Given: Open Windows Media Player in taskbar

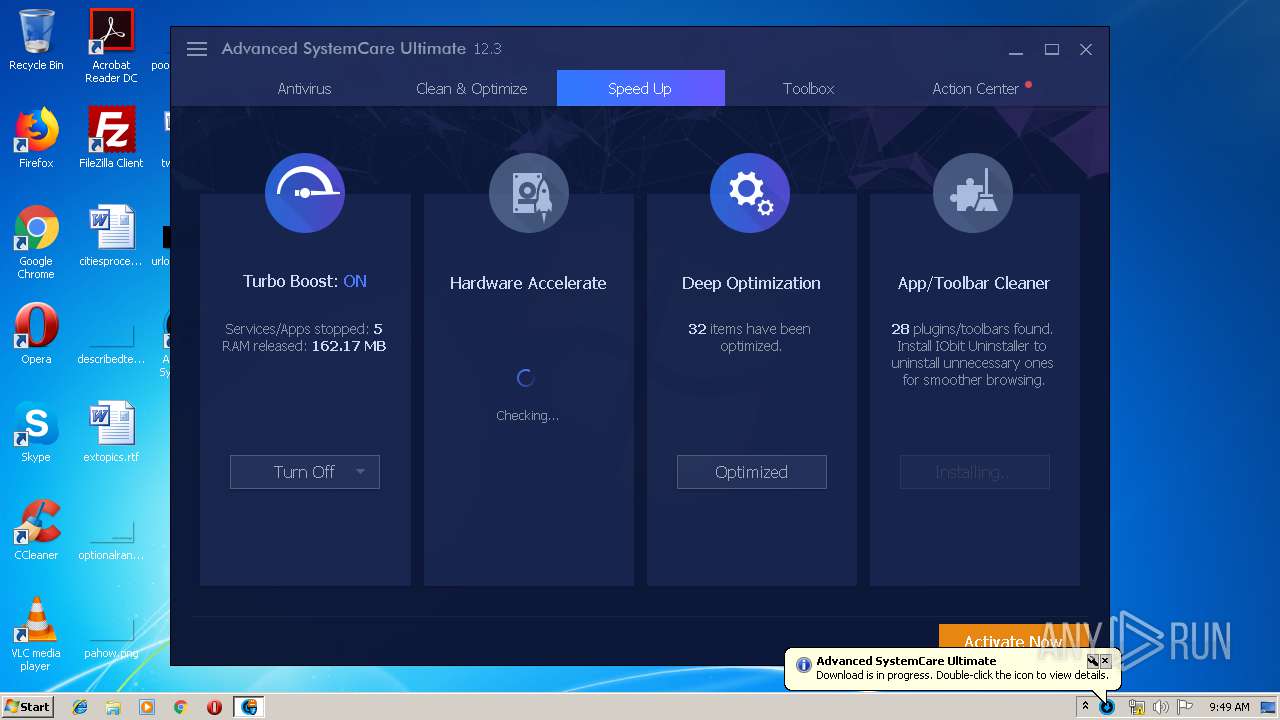Looking at the screenshot, I should [147, 707].
